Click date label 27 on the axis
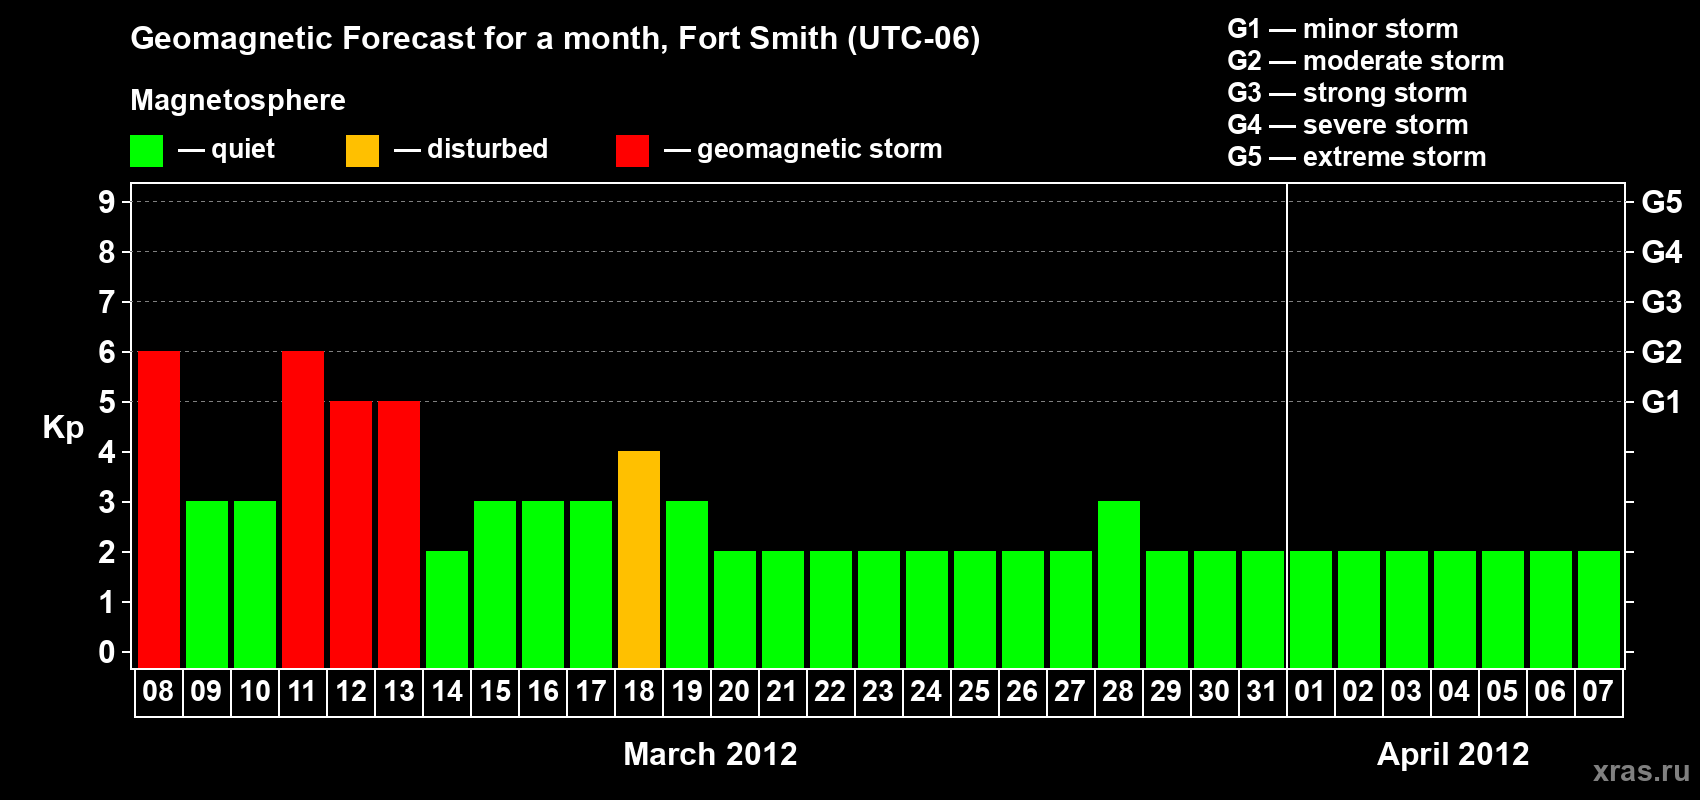1700x800 pixels. pos(1070,692)
